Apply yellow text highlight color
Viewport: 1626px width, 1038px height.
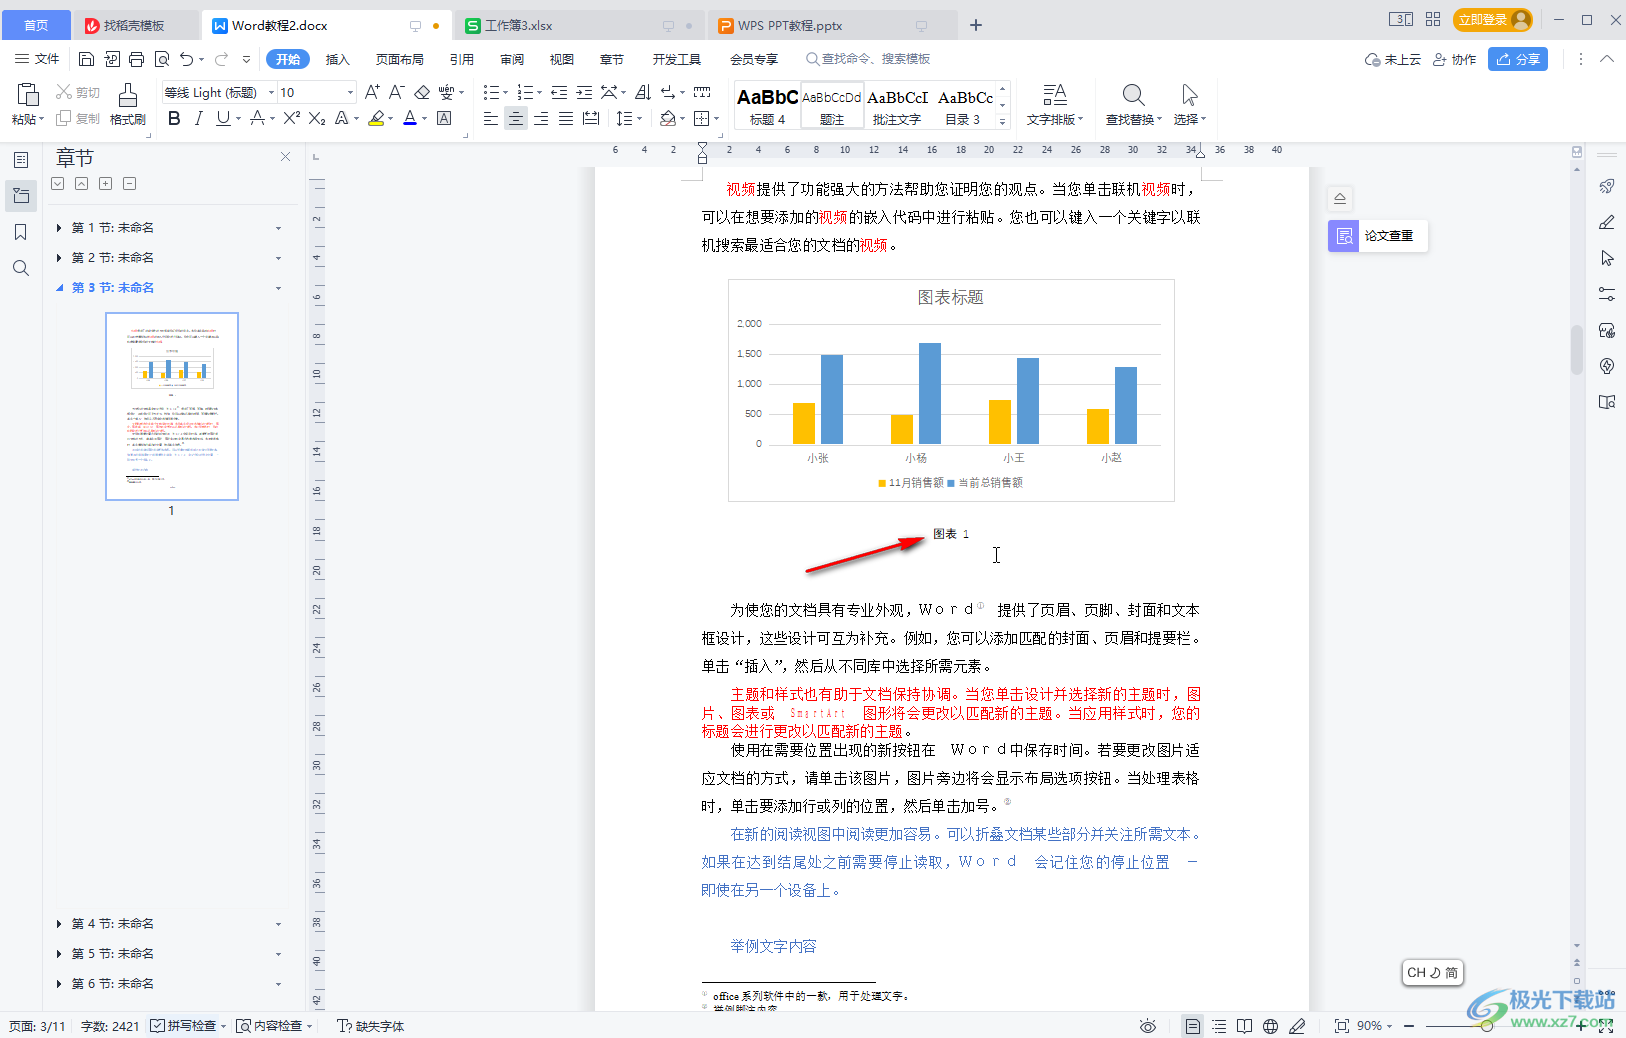[x=376, y=118]
